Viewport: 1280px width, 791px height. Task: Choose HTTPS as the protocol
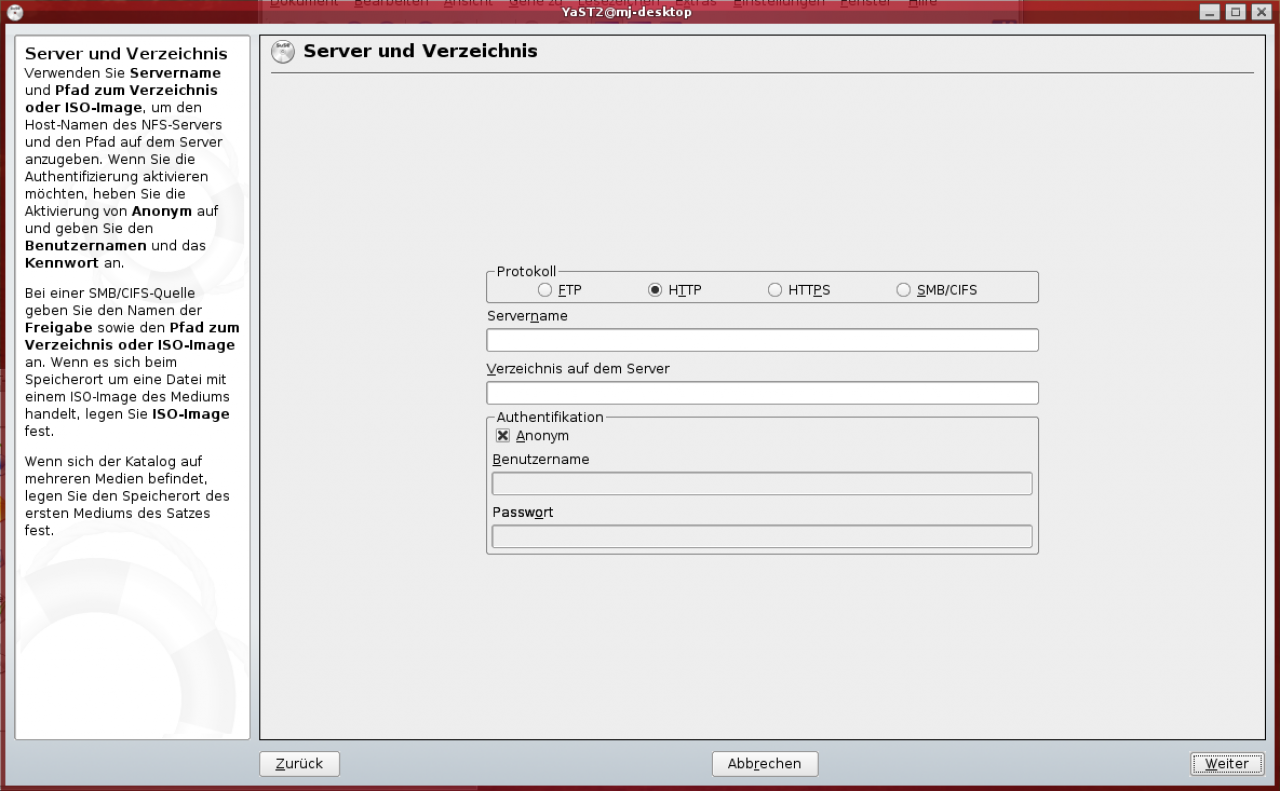click(x=775, y=290)
